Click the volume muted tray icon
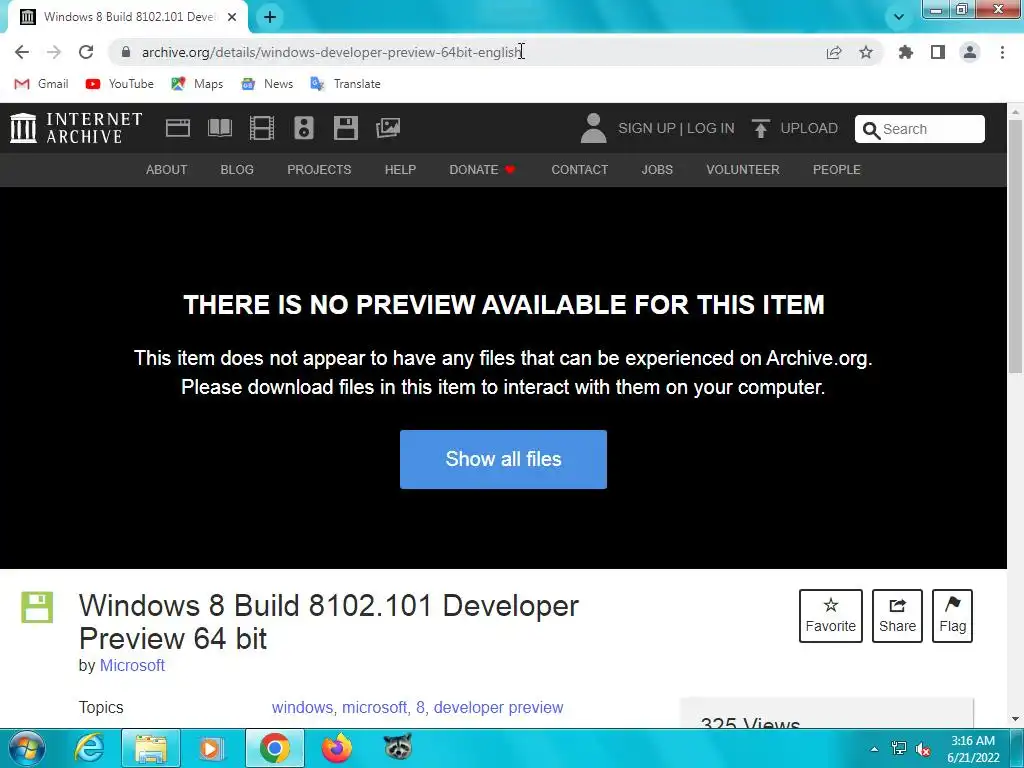 (923, 749)
